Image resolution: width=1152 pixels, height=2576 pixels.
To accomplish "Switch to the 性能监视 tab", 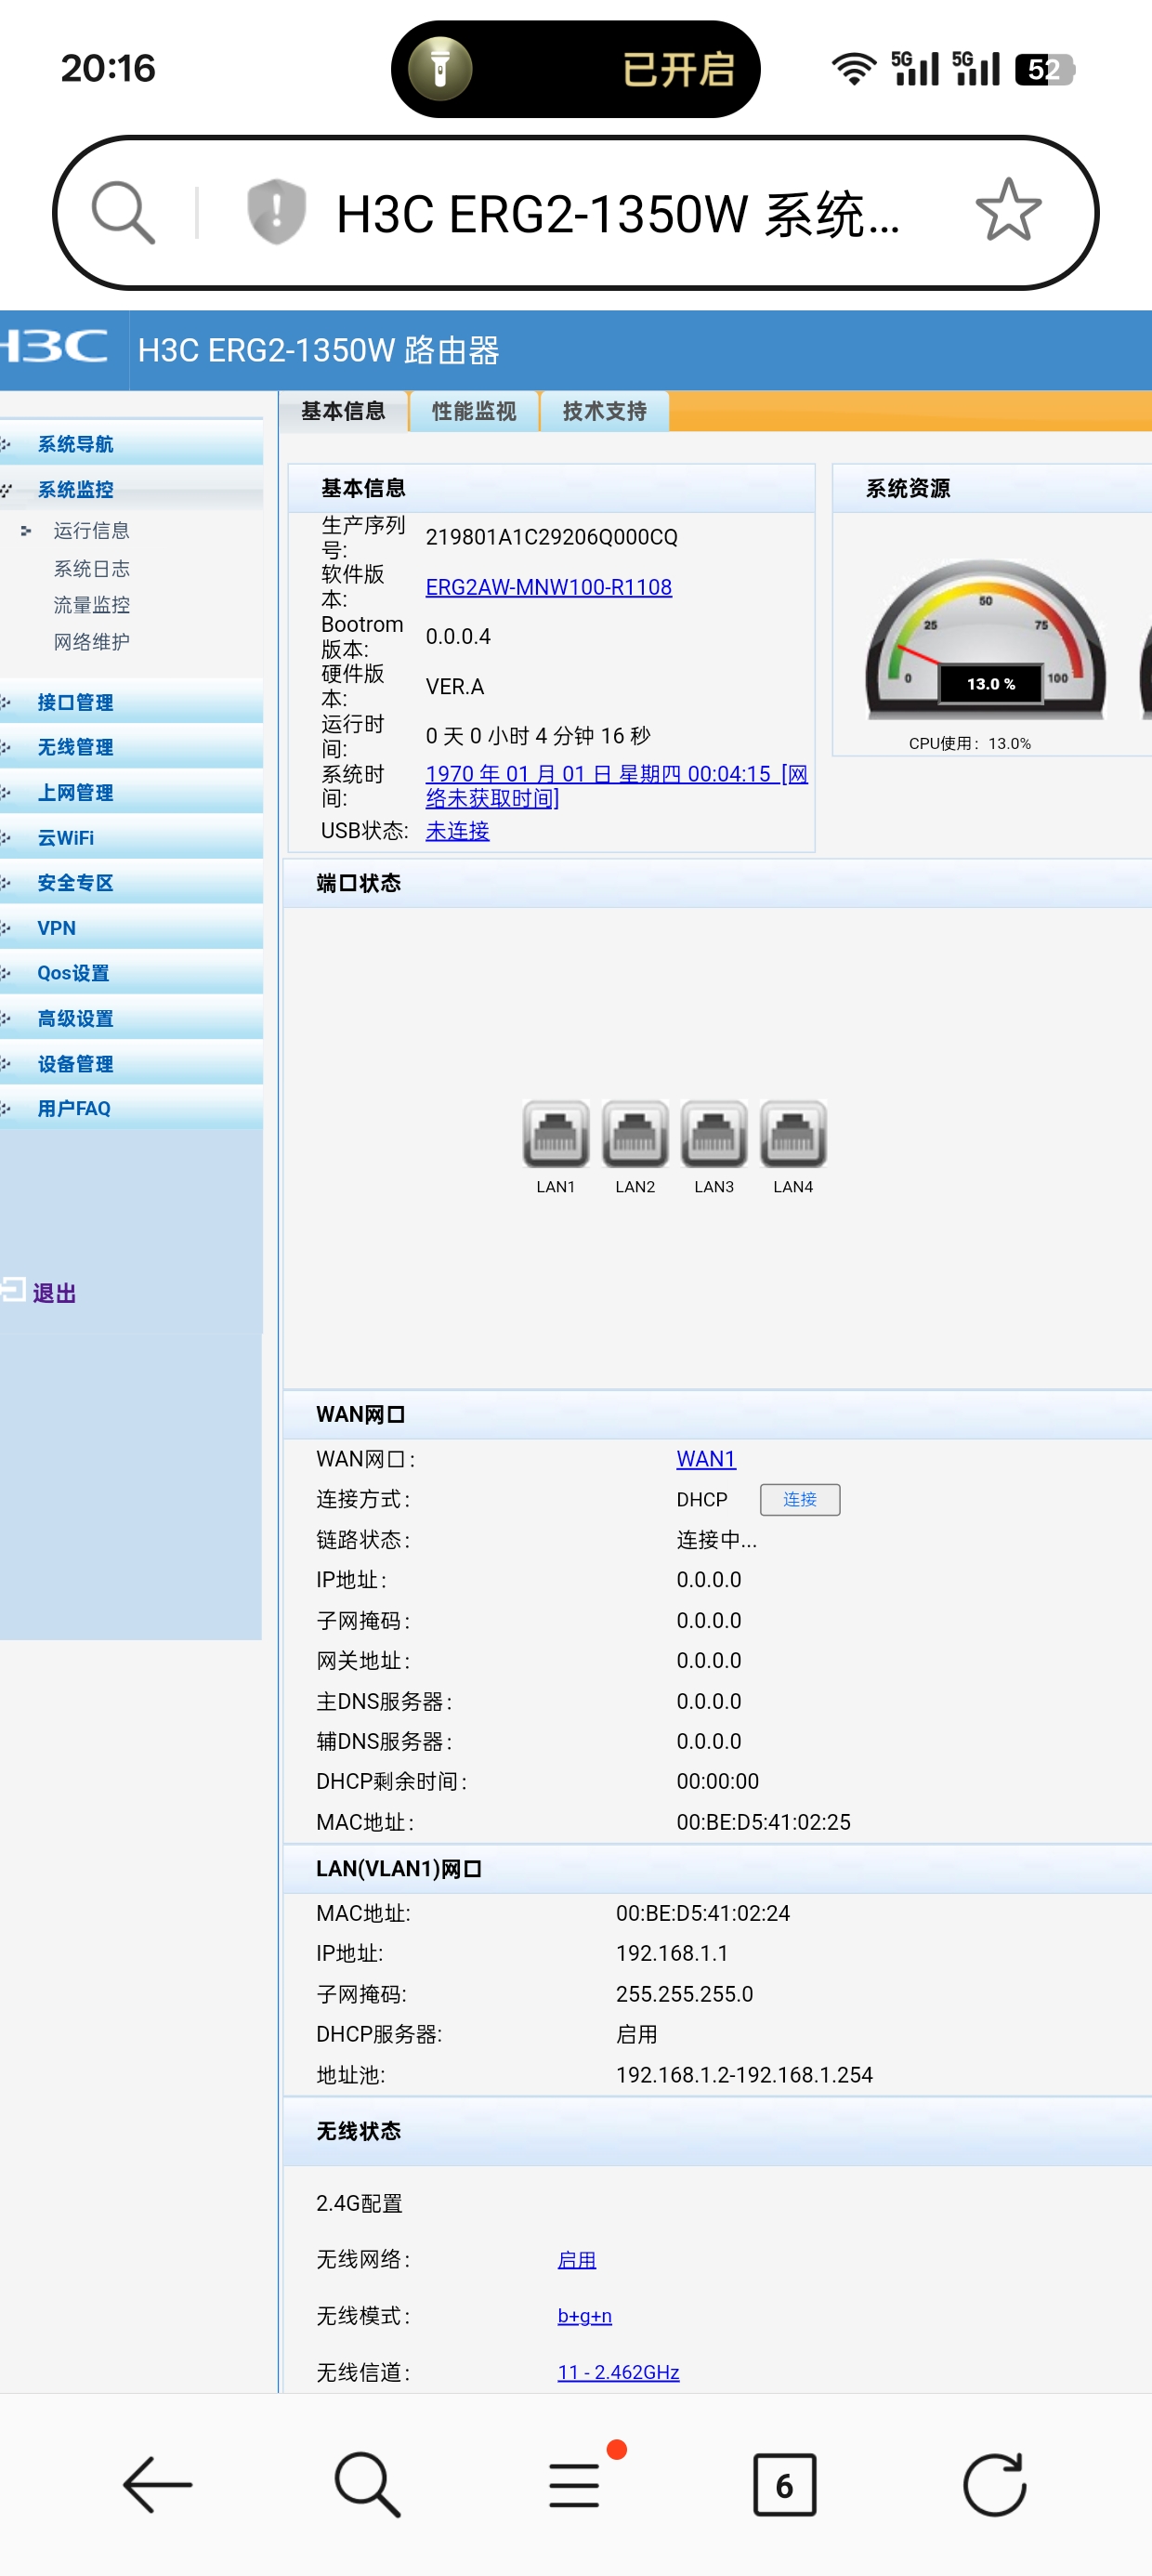I will [474, 411].
